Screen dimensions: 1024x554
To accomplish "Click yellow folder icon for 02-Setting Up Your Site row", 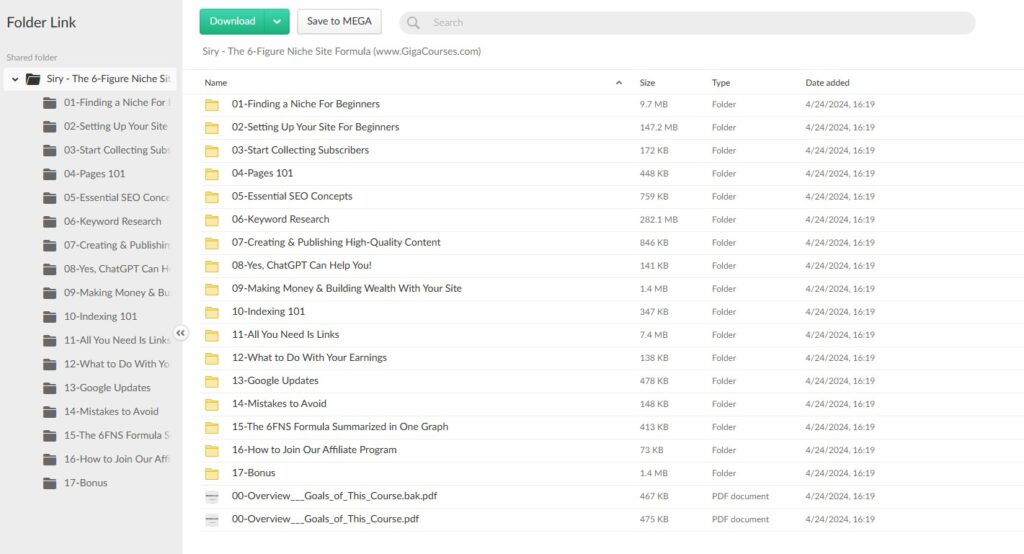I will [x=212, y=127].
